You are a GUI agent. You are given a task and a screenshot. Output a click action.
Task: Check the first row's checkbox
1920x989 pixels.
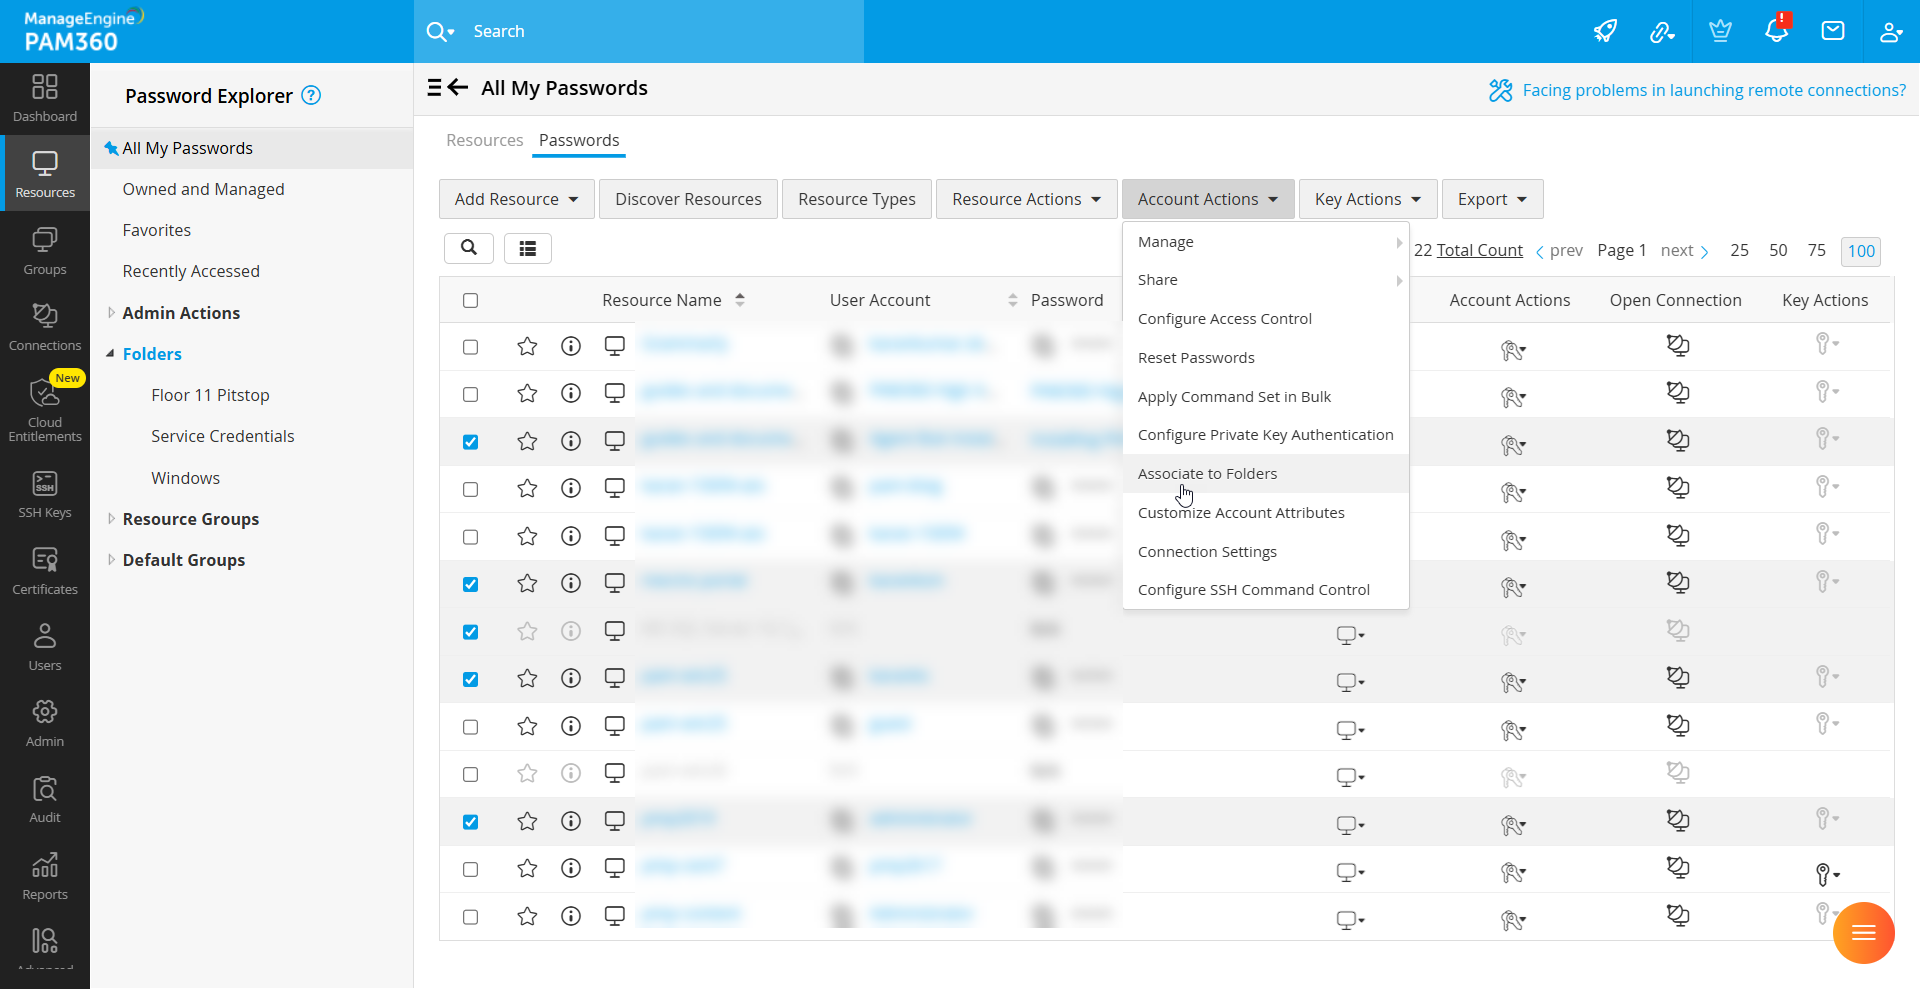coord(471,347)
